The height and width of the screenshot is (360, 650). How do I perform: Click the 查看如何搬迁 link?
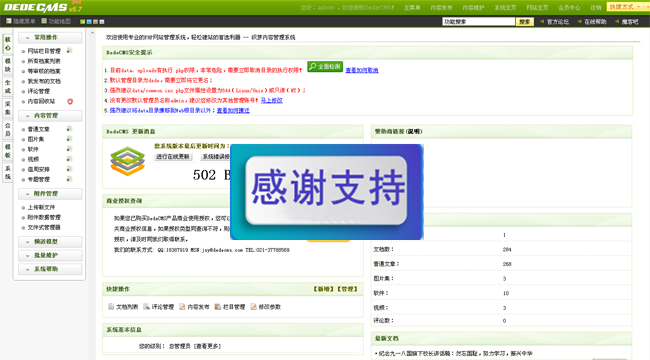233,111
